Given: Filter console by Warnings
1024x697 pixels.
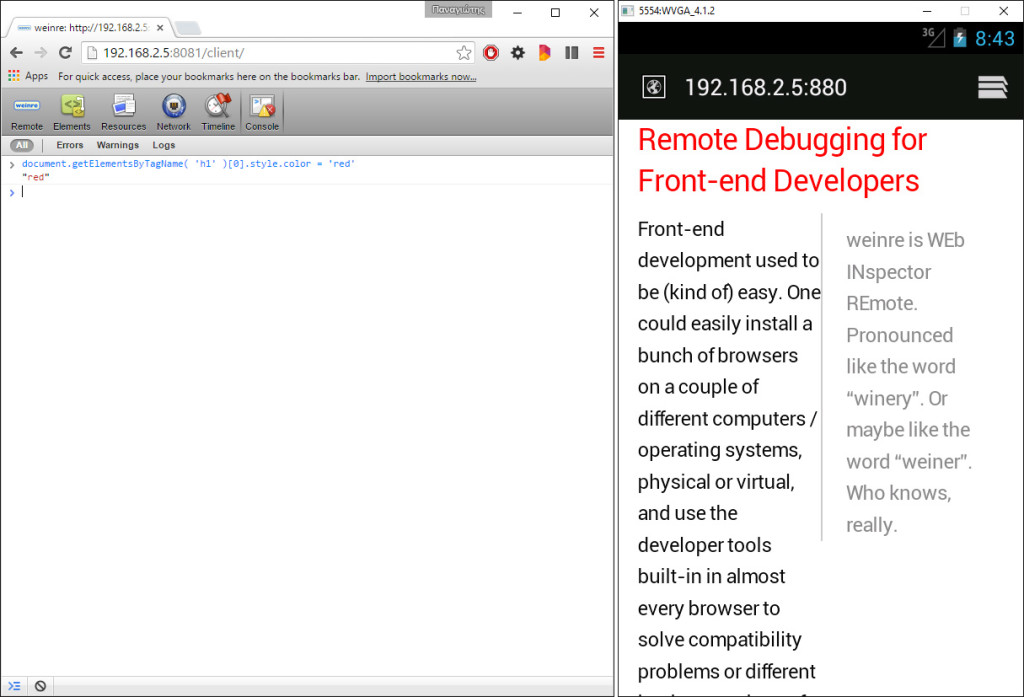Looking at the screenshot, I should click(118, 145).
